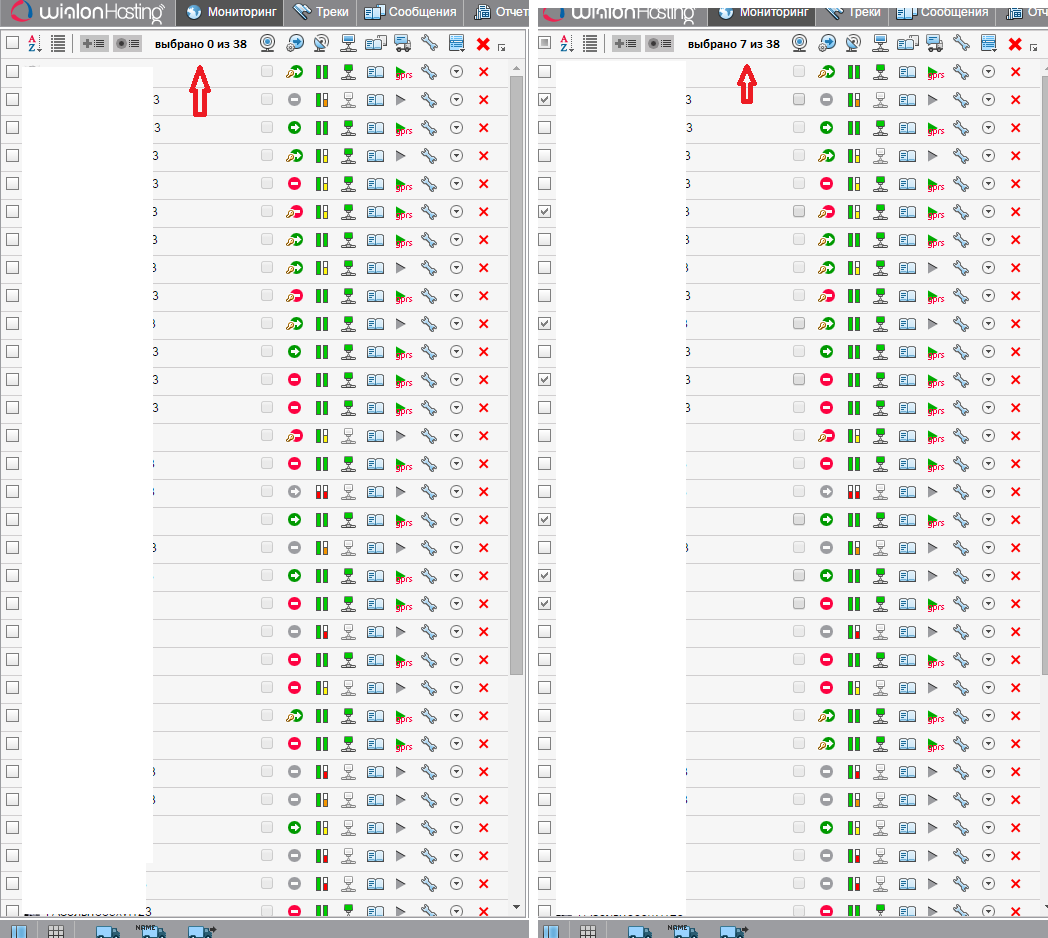This screenshot has height=938, width=1048.
Task: Click the Wialon Hosting logo in left panel
Action: click(90, 13)
